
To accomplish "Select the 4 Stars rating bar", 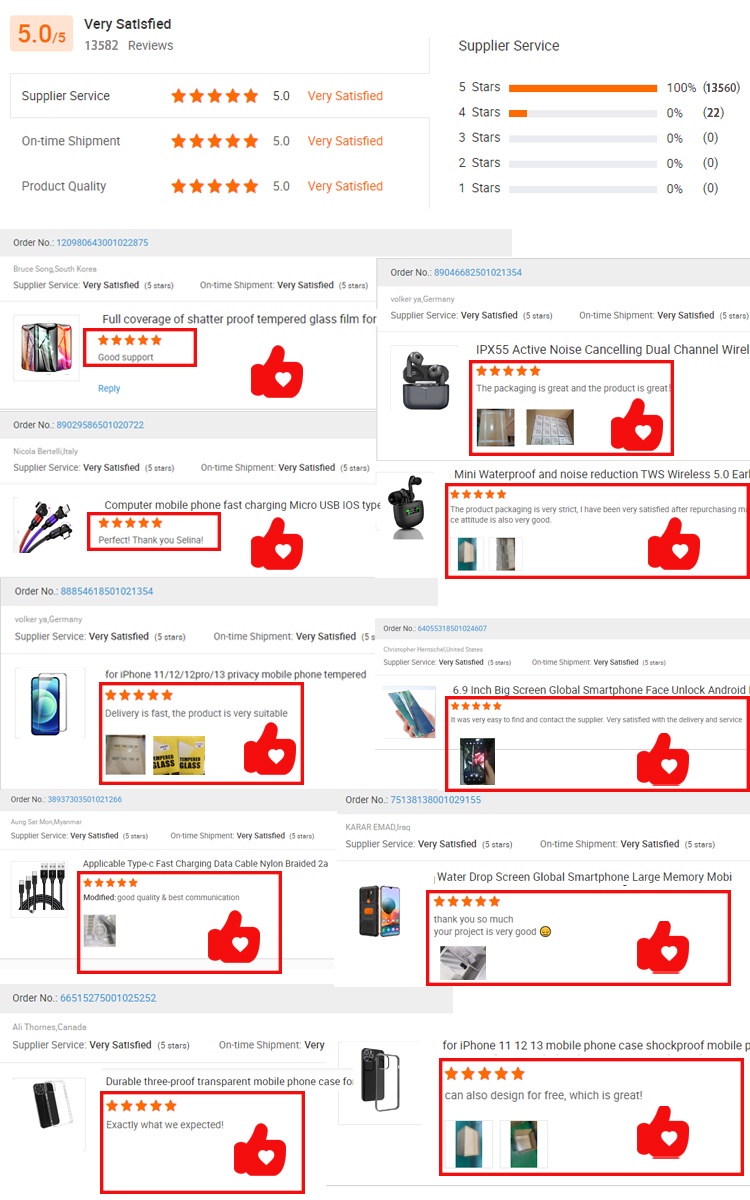I will coord(583,113).
